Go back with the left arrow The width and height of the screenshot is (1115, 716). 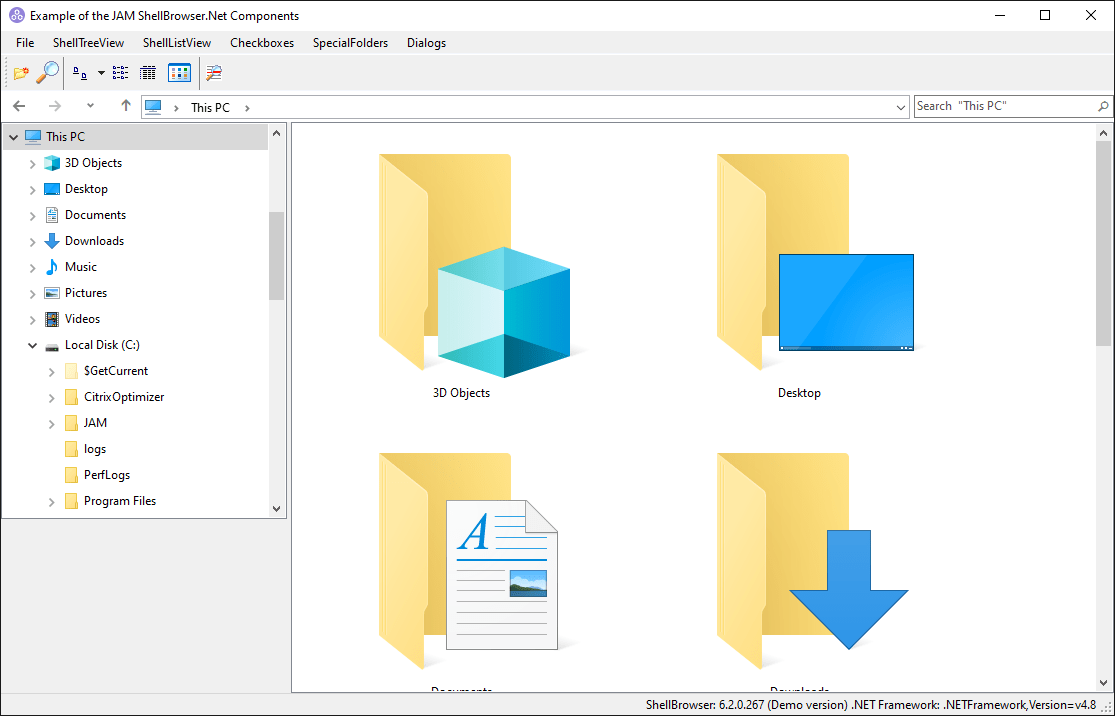pos(19,106)
